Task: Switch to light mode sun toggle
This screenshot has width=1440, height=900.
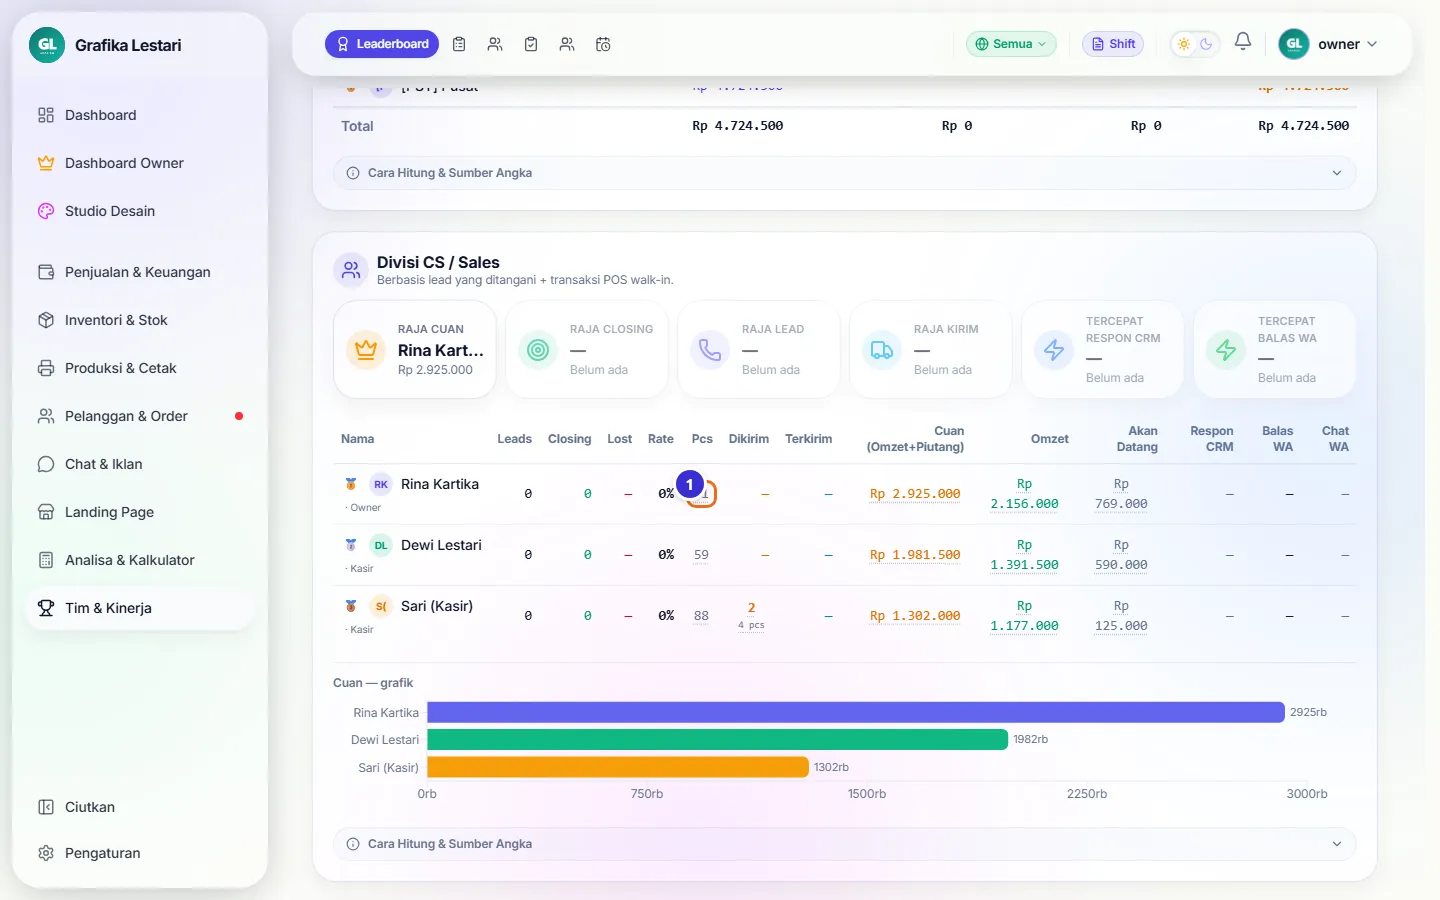Action: click(1184, 44)
